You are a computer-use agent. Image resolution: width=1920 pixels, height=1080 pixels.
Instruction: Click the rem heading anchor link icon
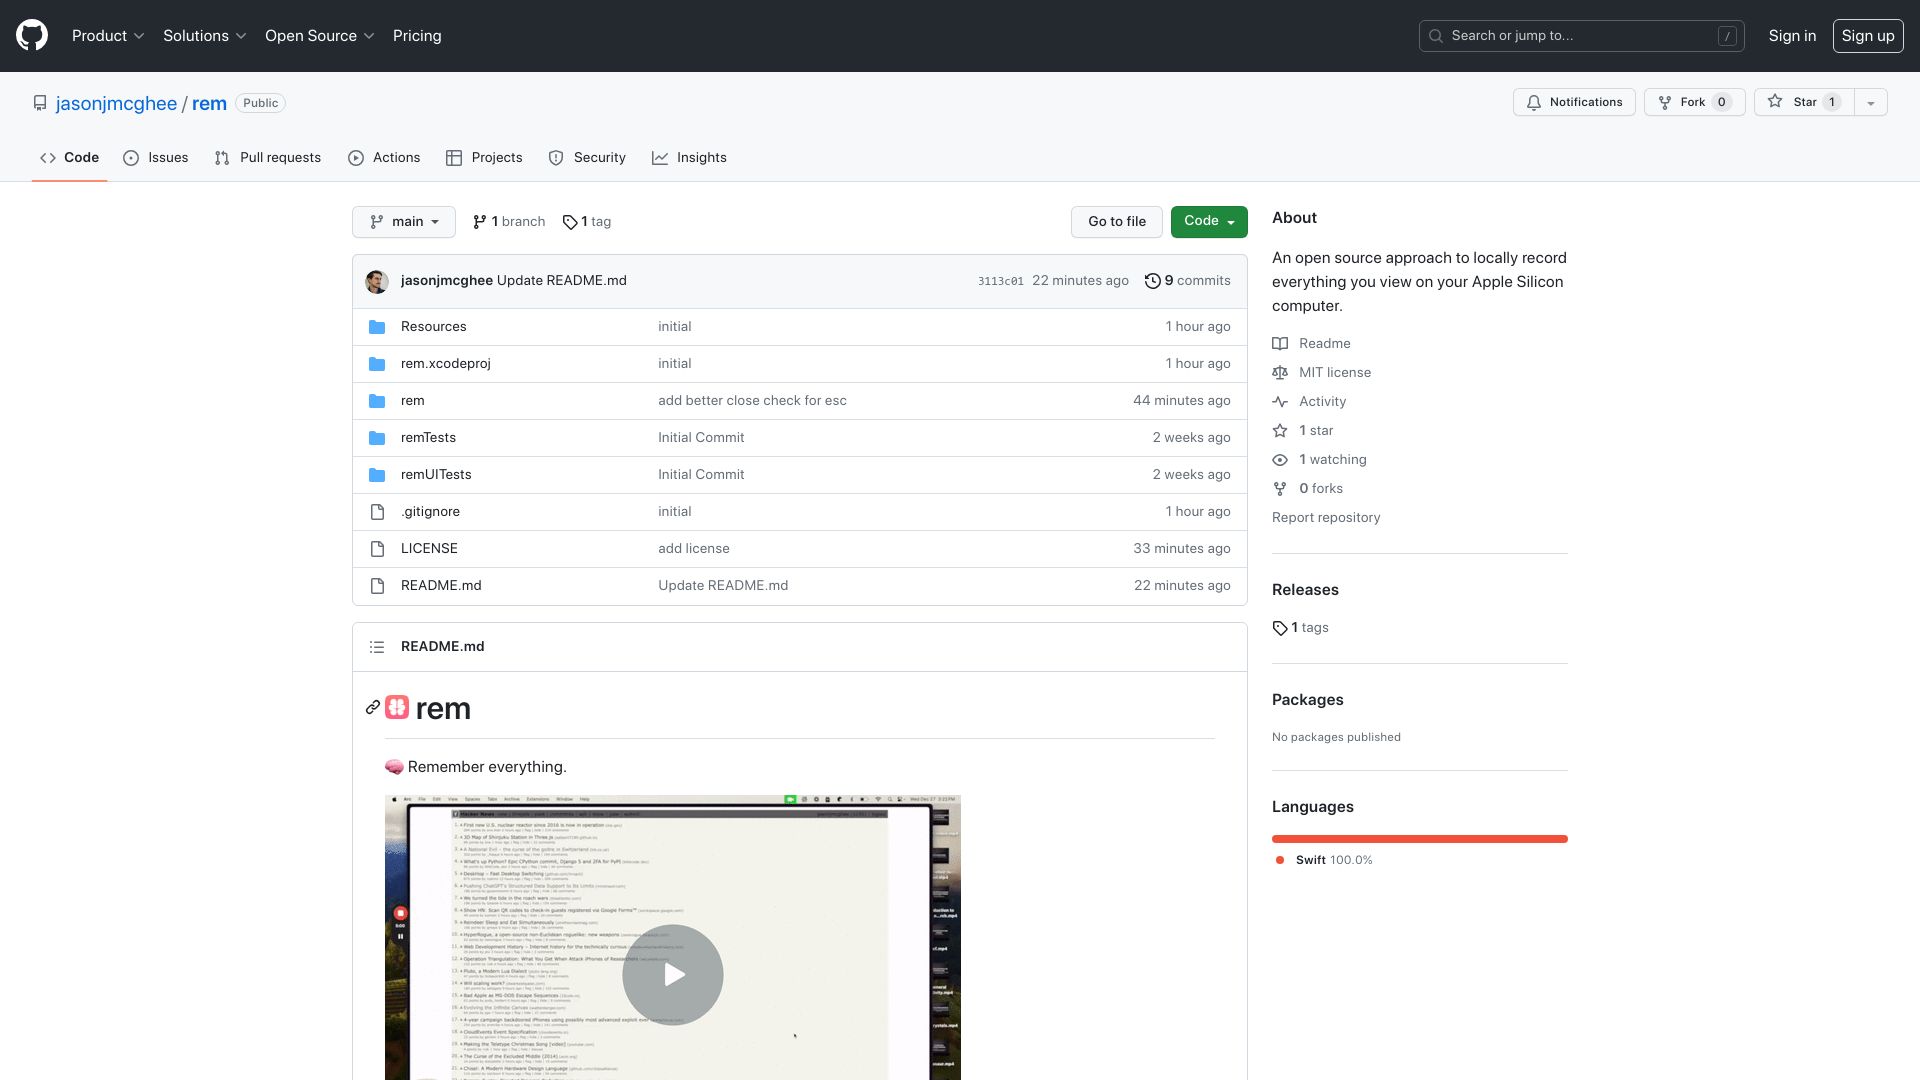[x=373, y=708]
